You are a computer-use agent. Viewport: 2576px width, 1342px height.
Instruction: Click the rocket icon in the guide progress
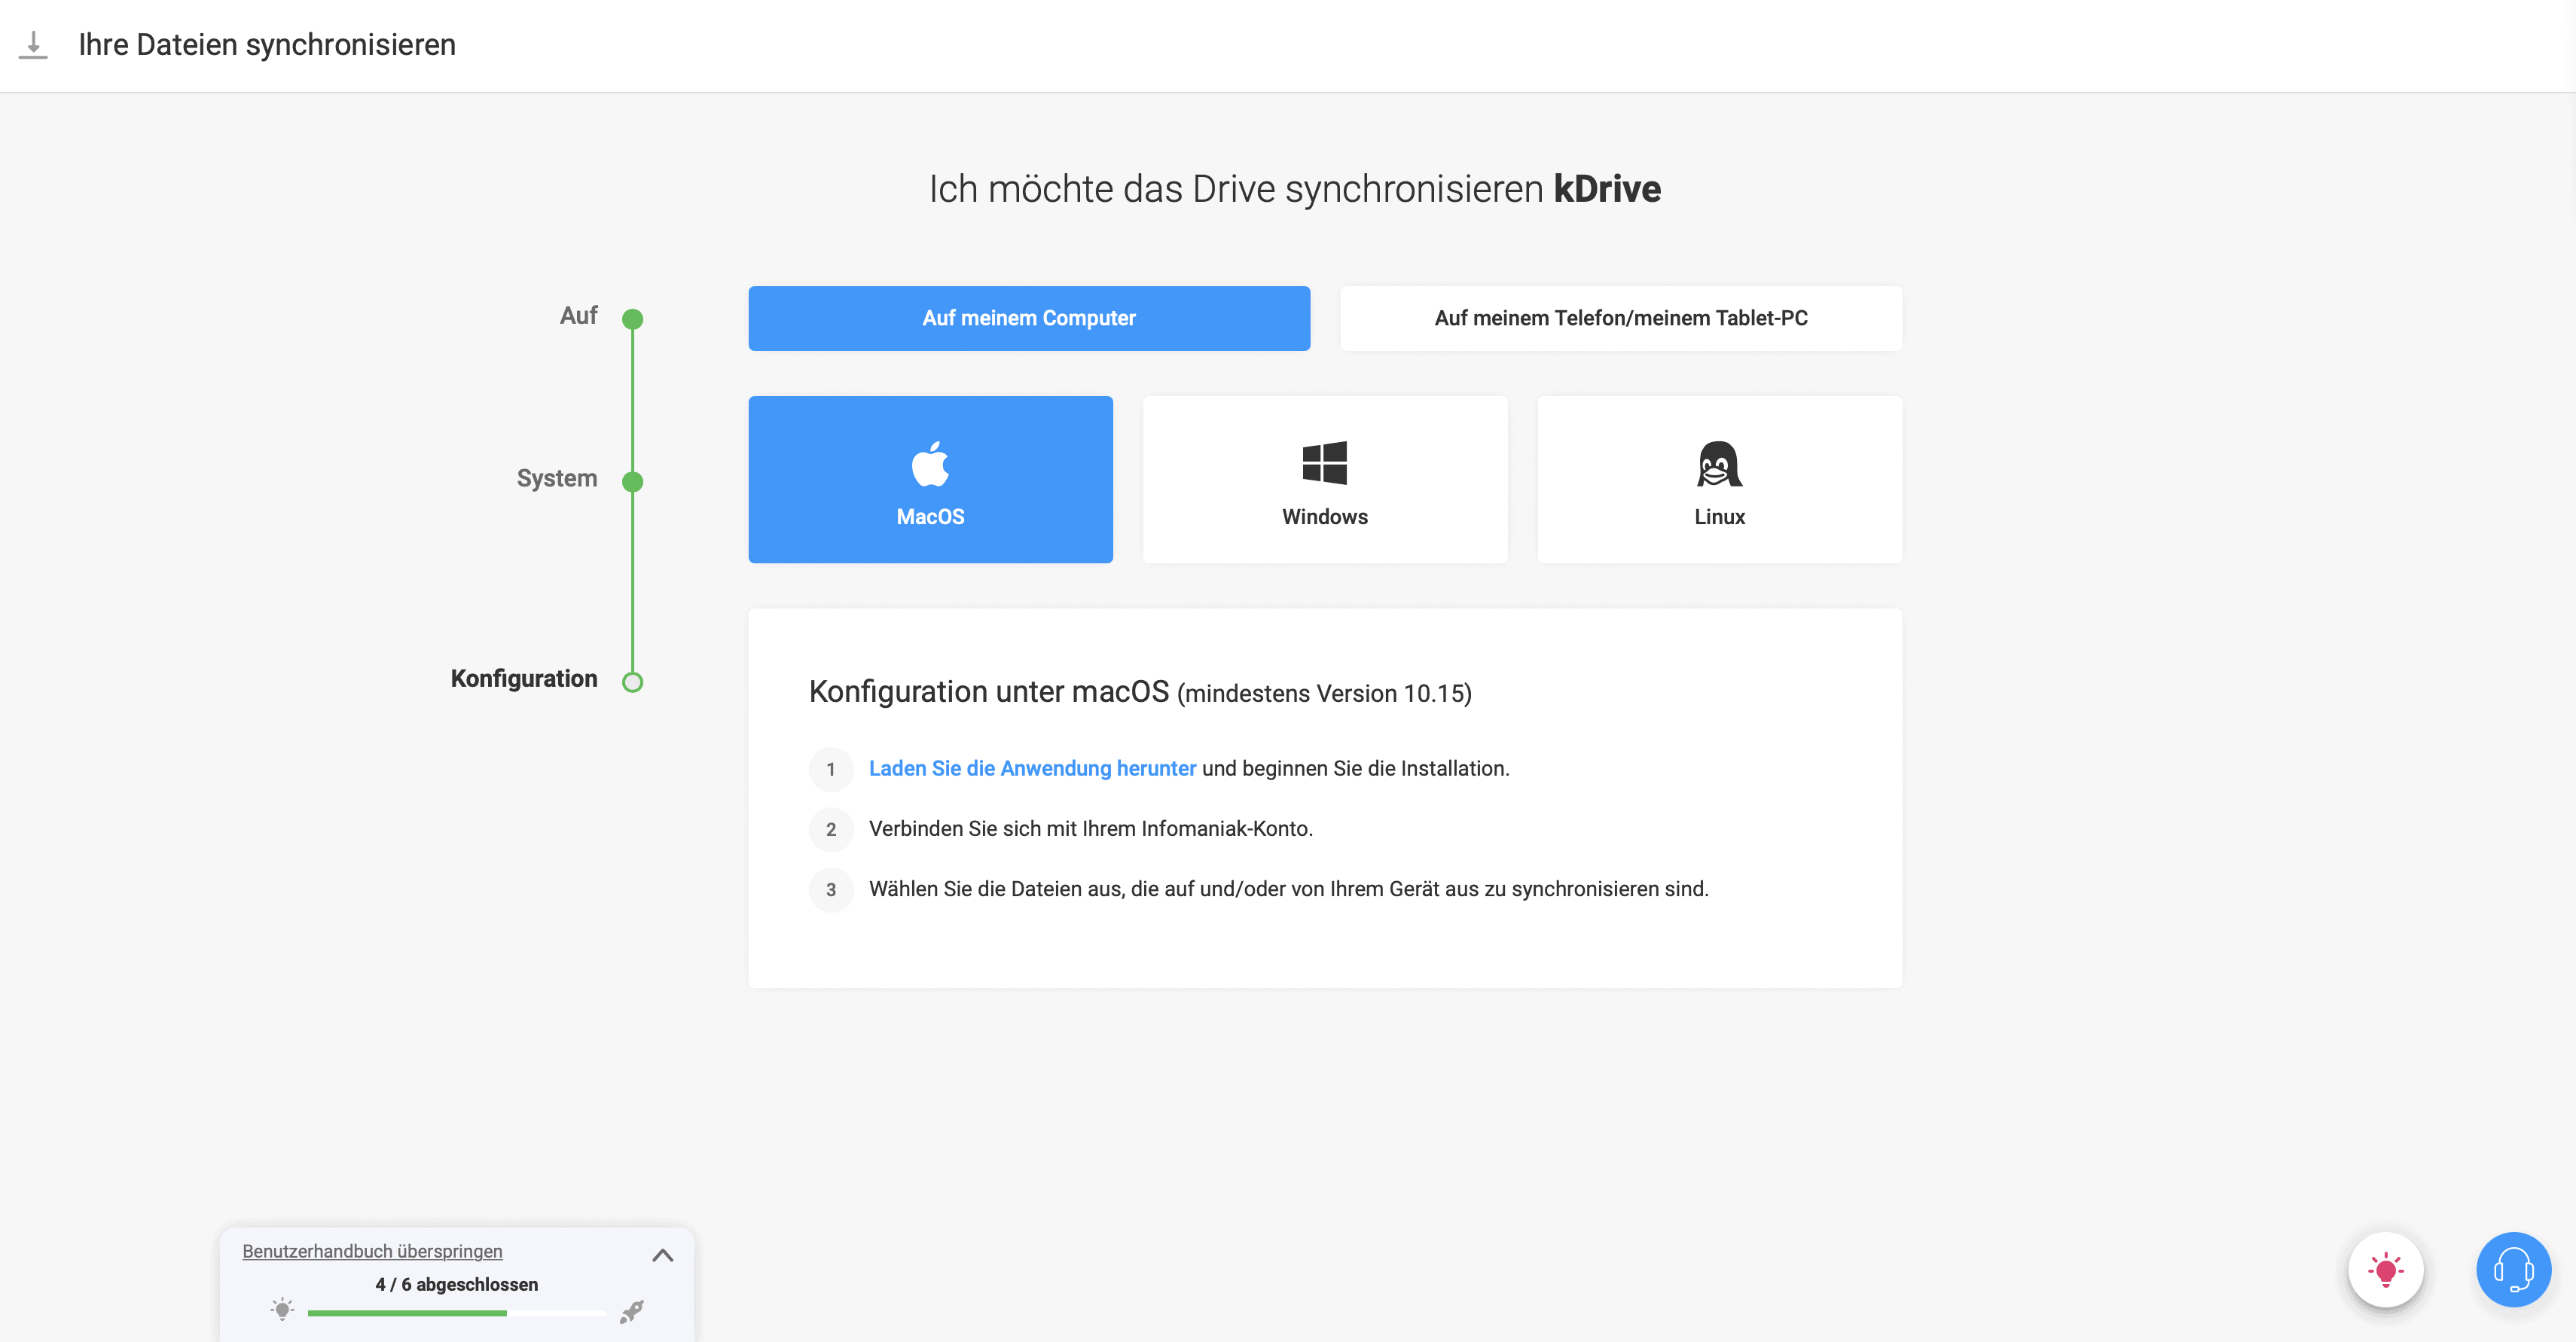[x=632, y=1311]
